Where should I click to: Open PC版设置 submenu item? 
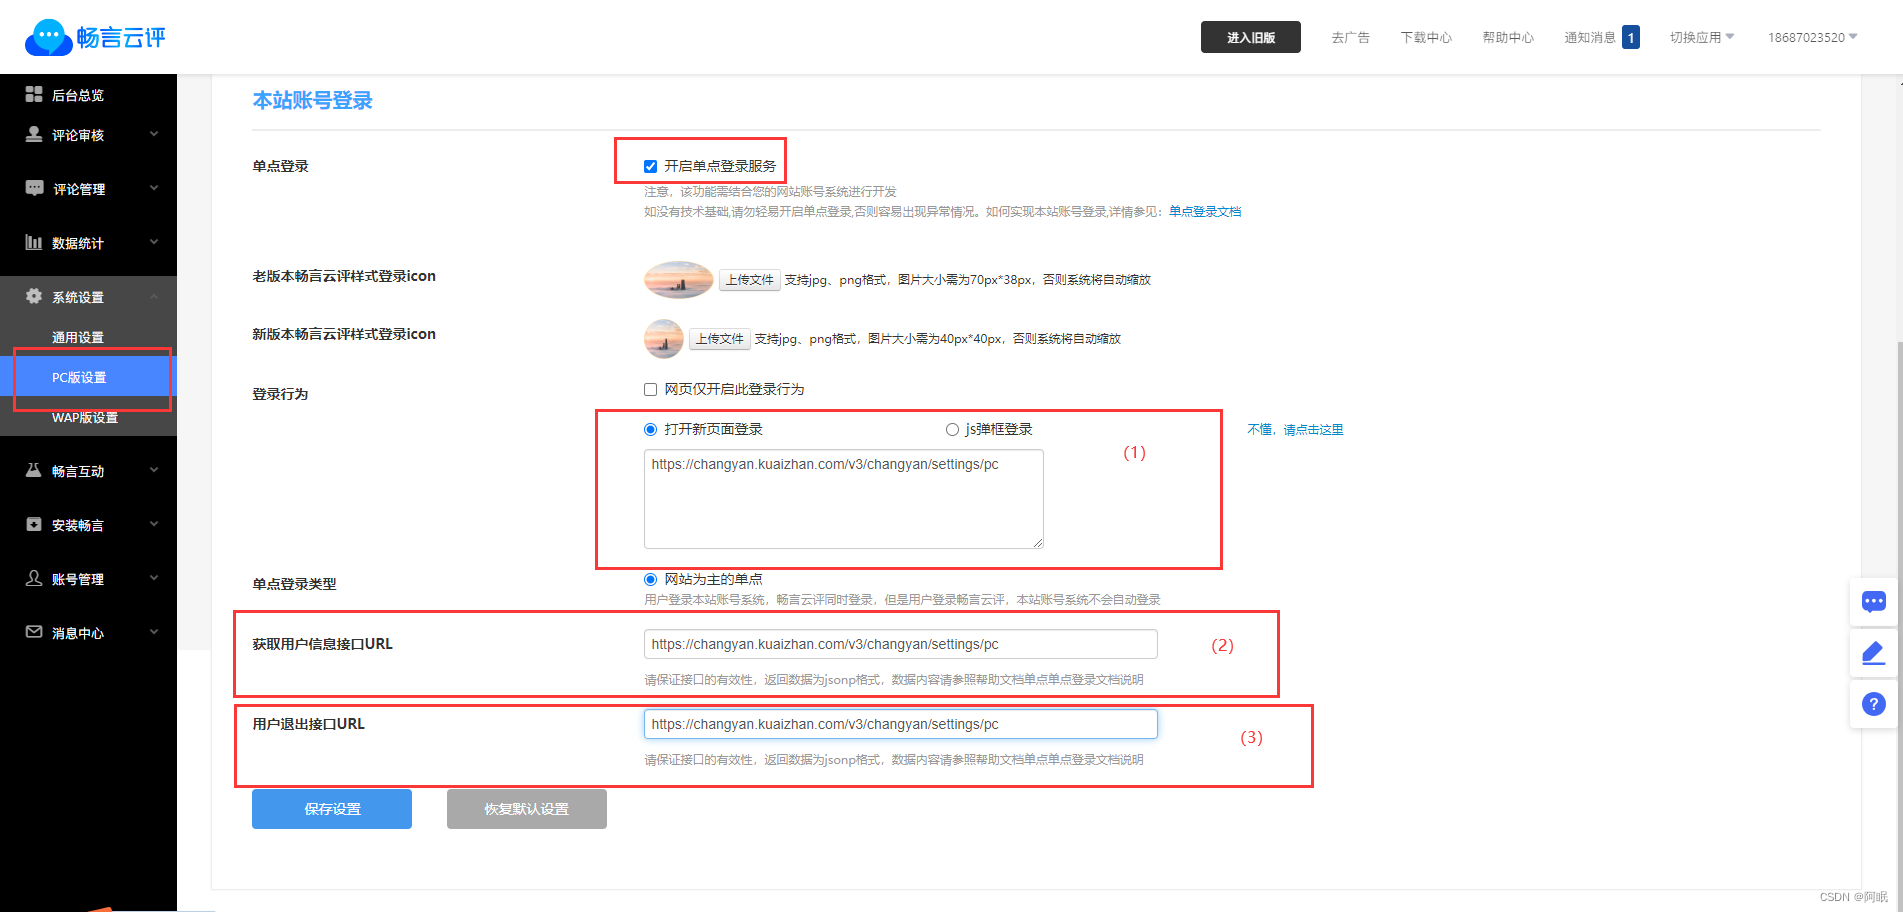88,377
